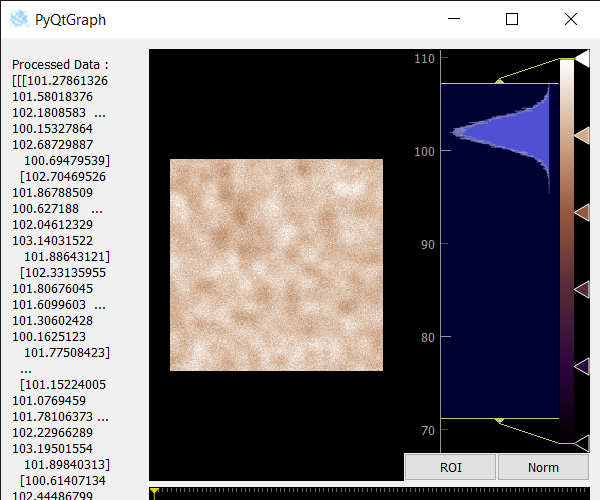Click the PyQtGraph title bar icon
The width and height of the screenshot is (600, 500).
click(18, 19)
